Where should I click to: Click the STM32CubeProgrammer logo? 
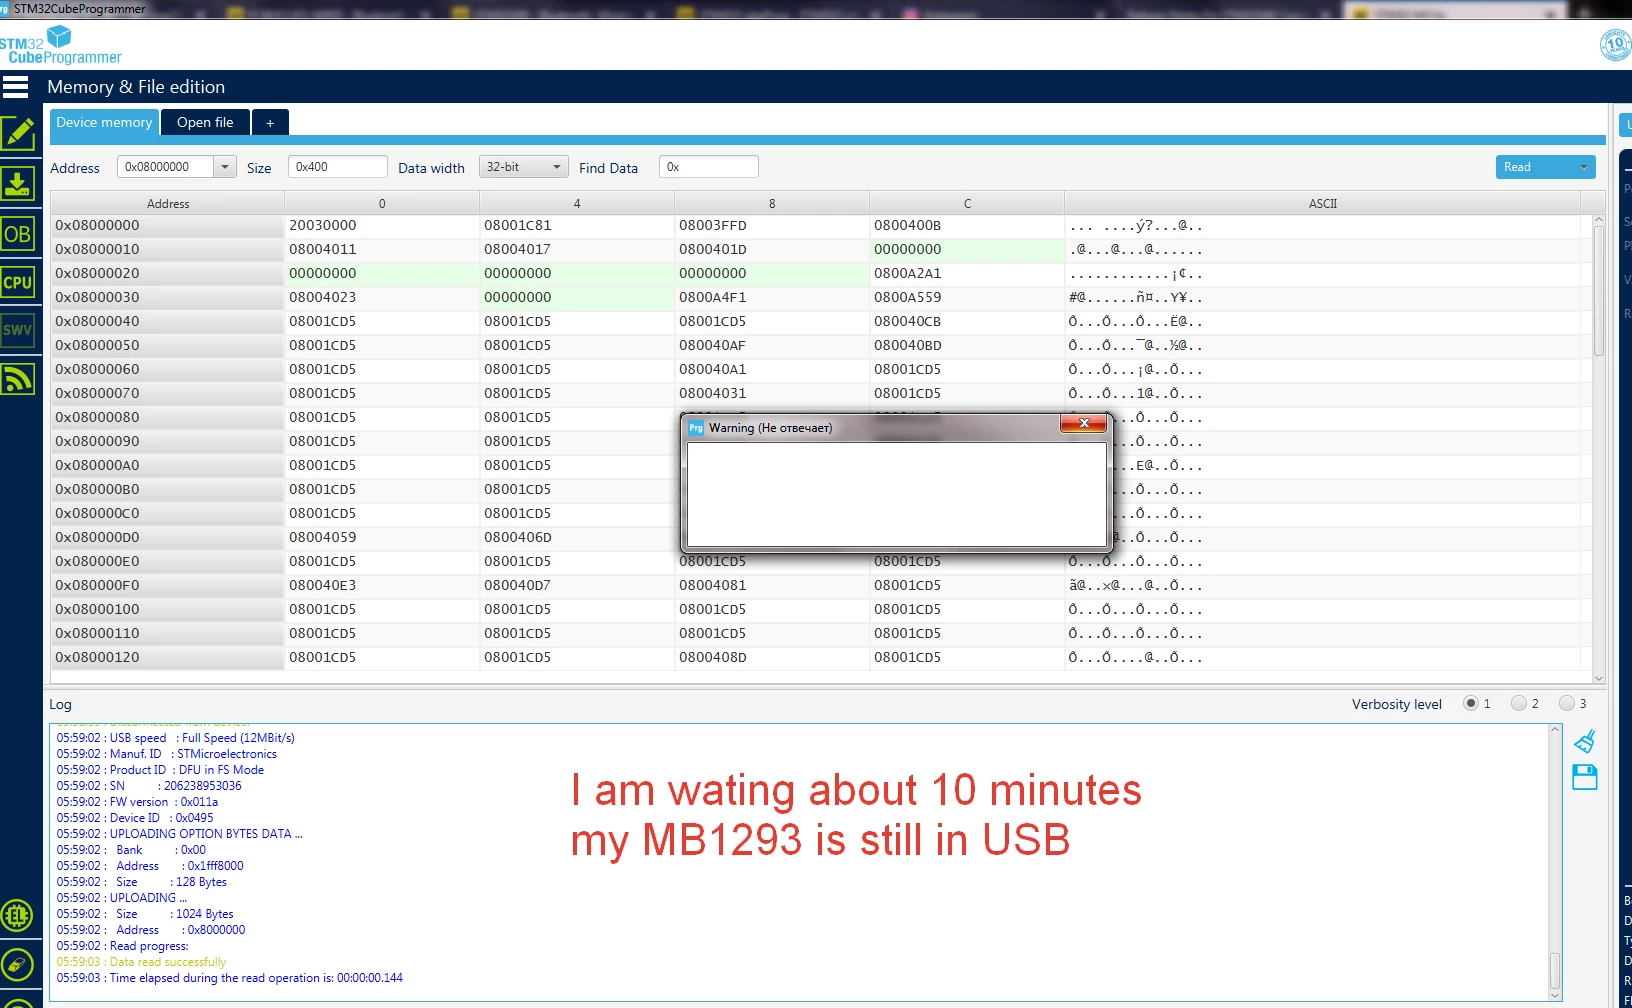coord(60,46)
